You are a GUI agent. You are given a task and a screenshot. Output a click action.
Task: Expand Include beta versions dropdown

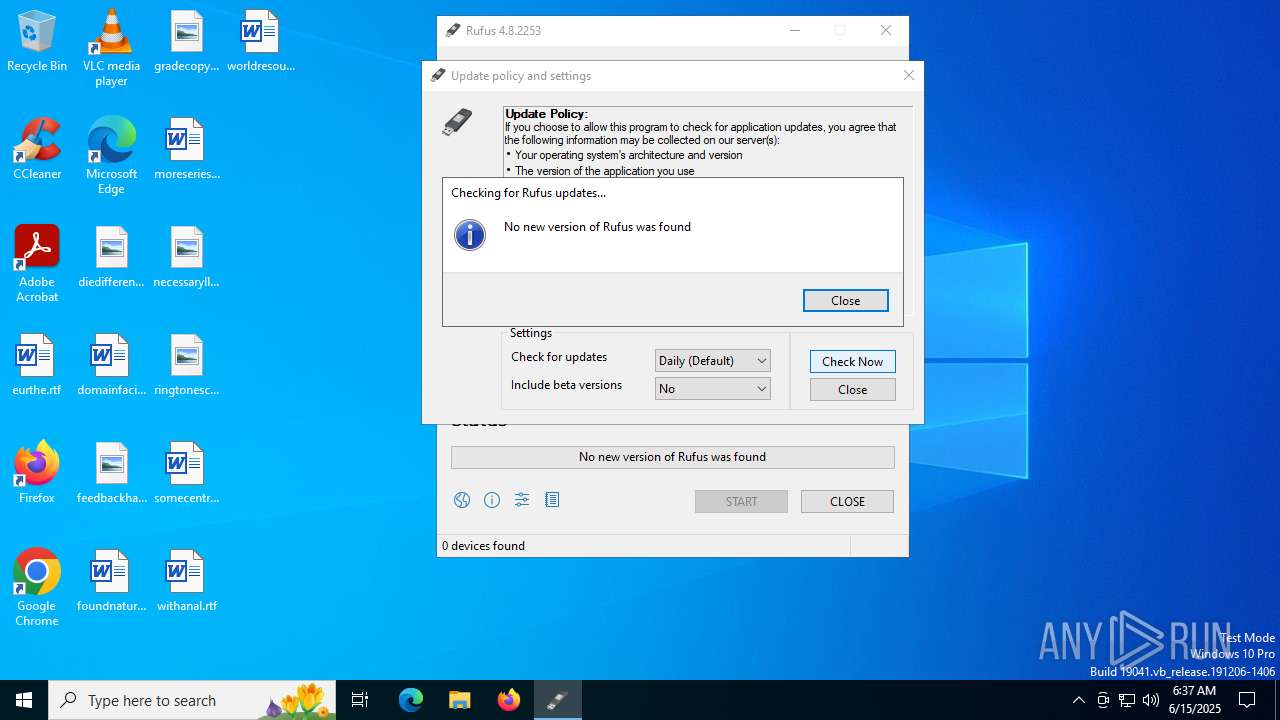713,388
